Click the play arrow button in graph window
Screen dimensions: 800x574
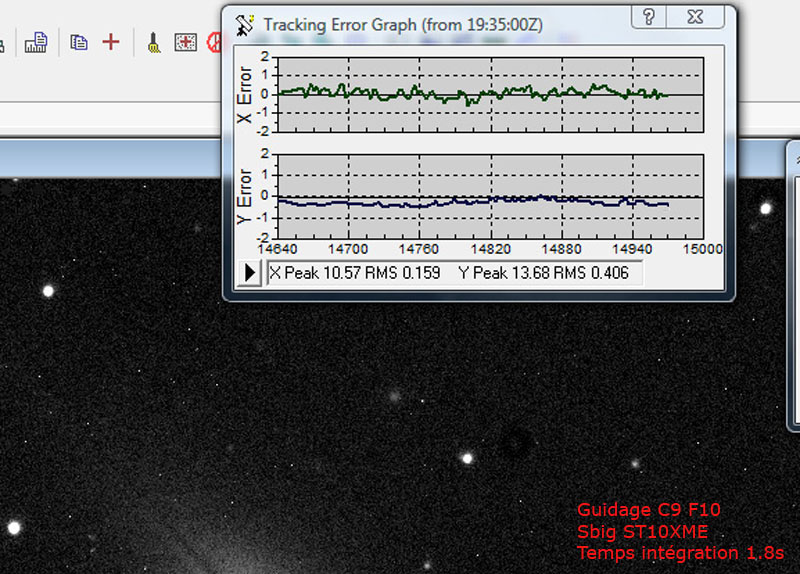pos(249,272)
